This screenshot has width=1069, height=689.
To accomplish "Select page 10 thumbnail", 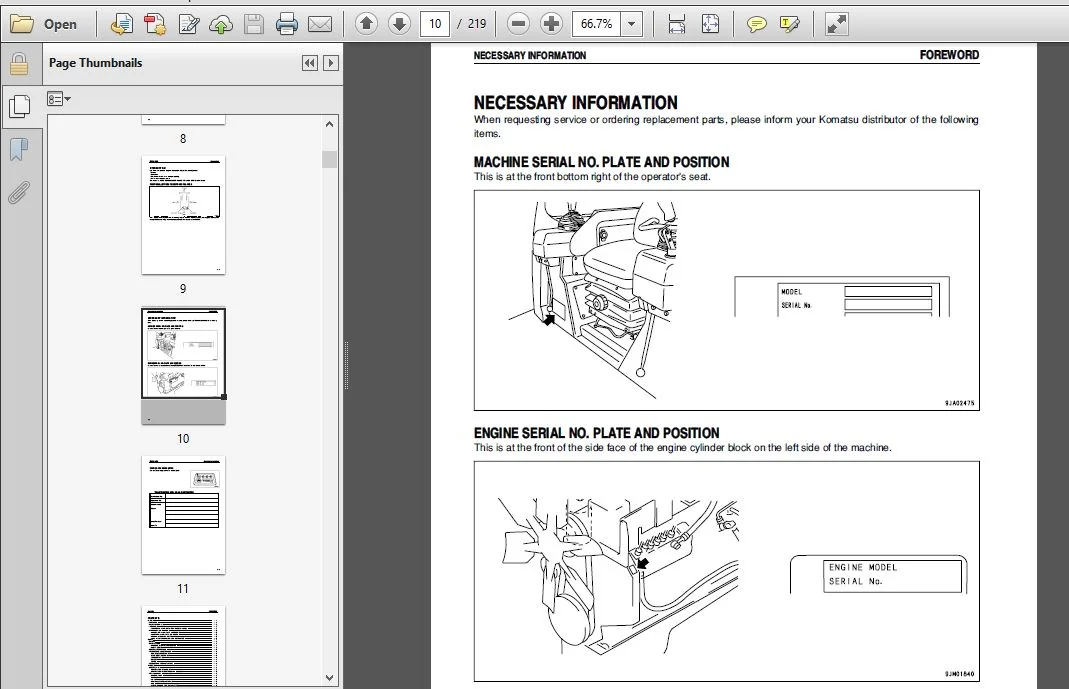I will [x=183, y=366].
